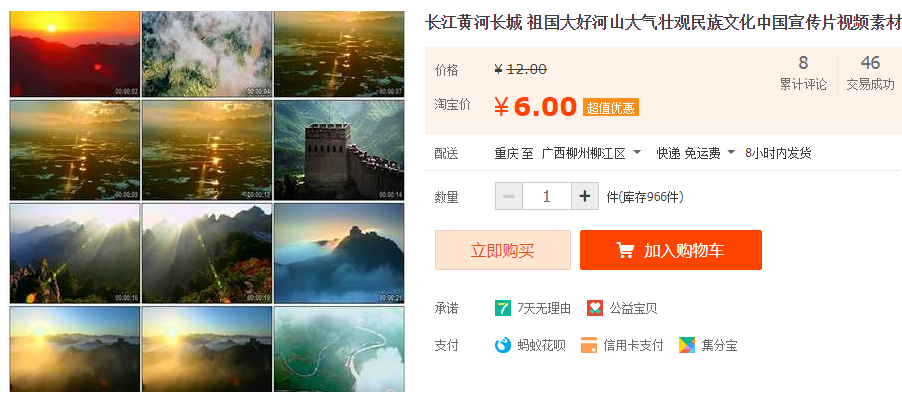Open the 快递 免运费 shipping dropdown

[731, 153]
